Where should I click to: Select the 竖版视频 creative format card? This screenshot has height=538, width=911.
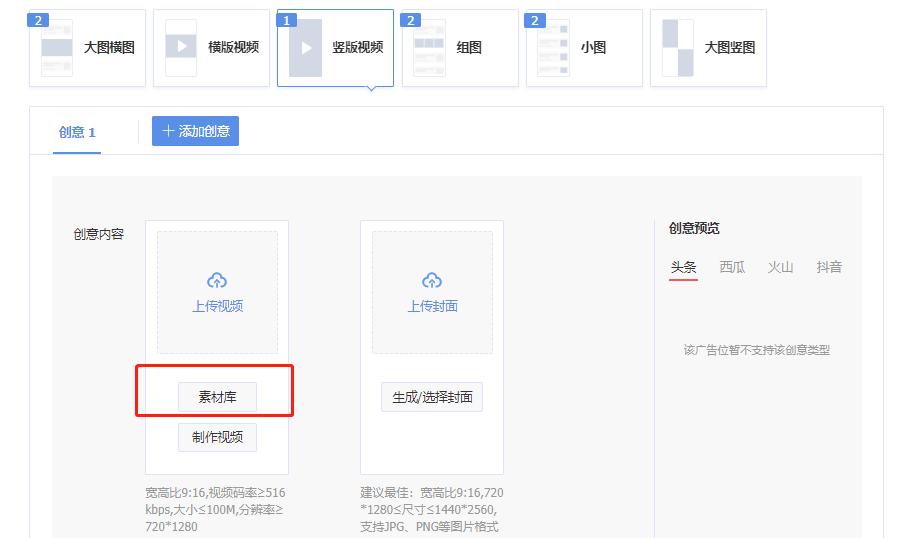pyautogui.click(x=335, y=48)
